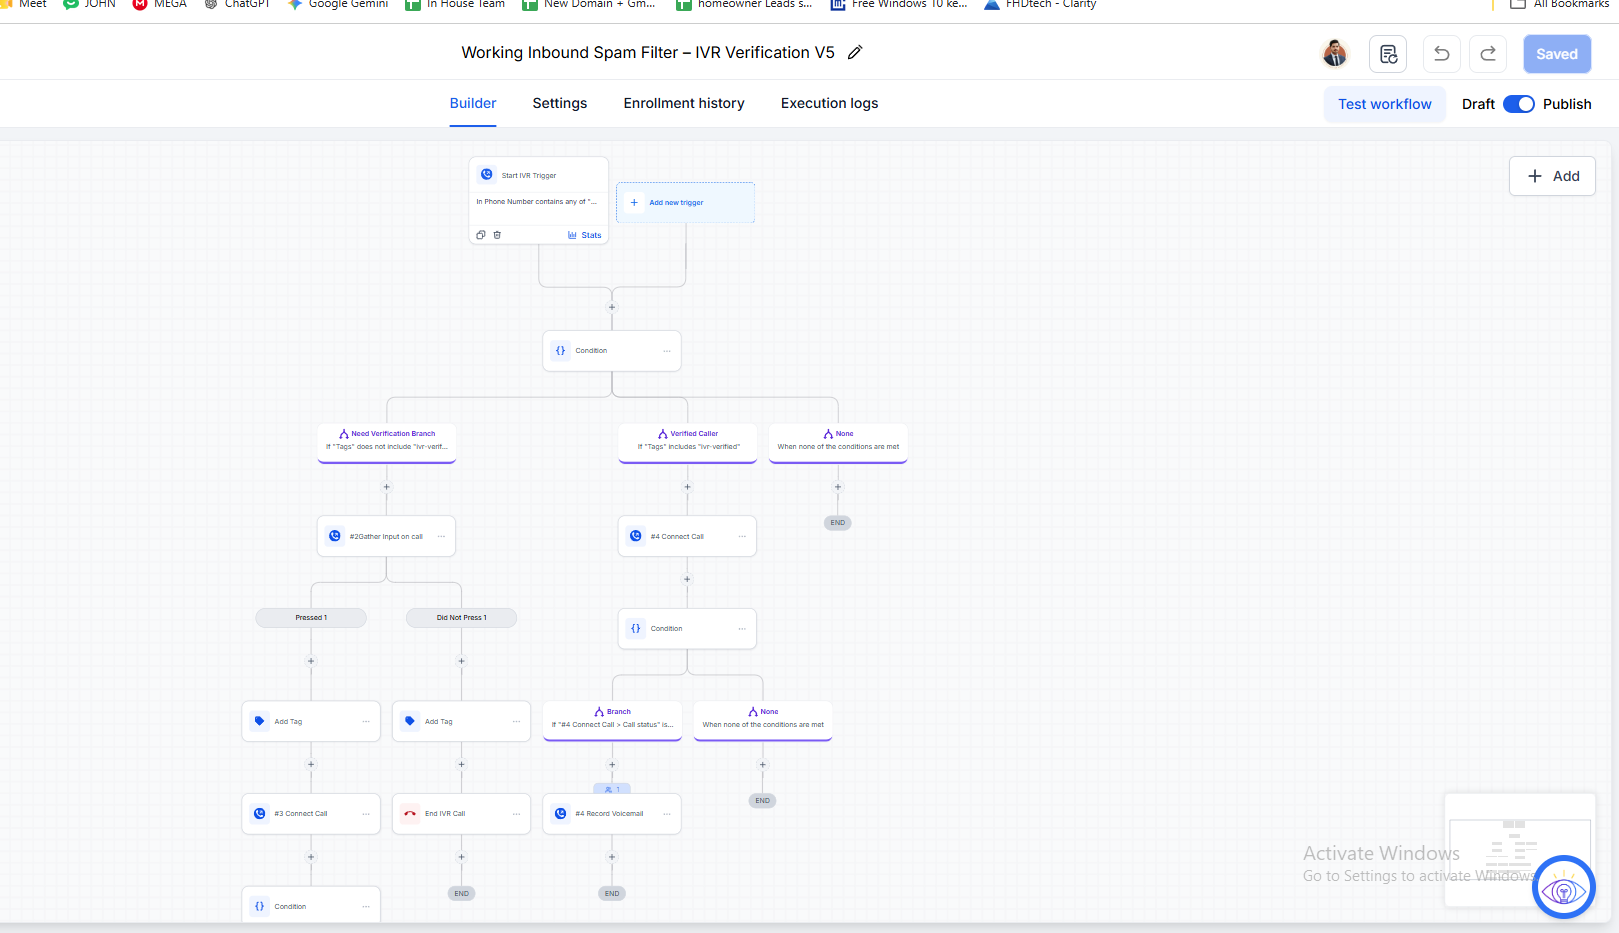The width and height of the screenshot is (1619, 933).
Task: Select the None branch beside Verified Caller
Action: coord(838,441)
